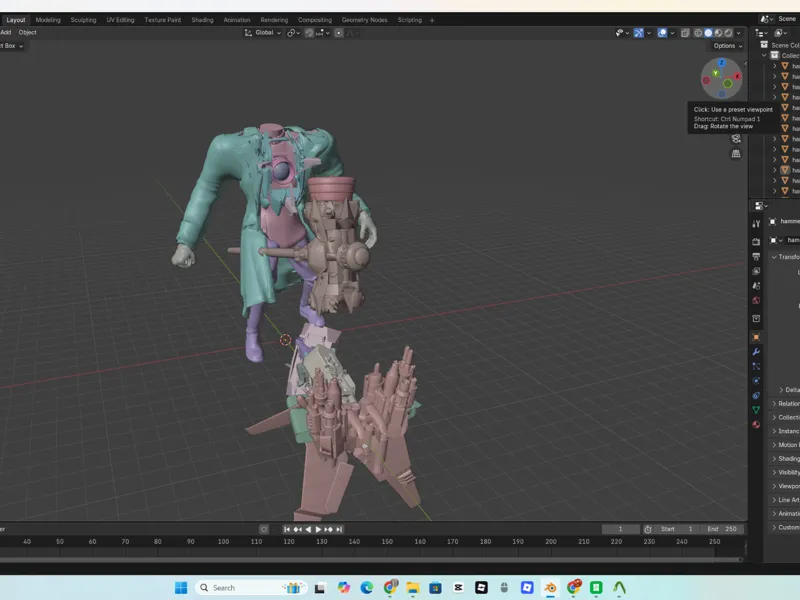Toggle viewport gizmos display
Viewport: 800px width, 600px height.
[x=638, y=33]
